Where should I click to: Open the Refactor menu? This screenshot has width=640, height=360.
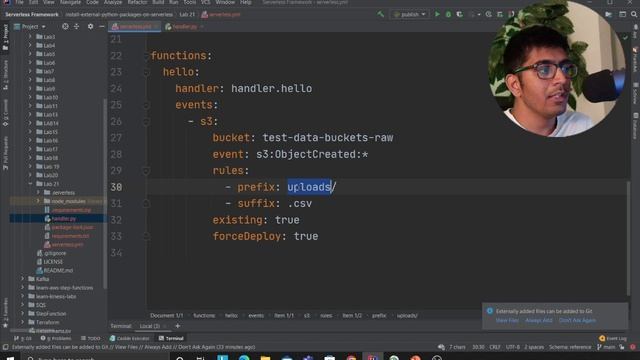pos(137,2)
